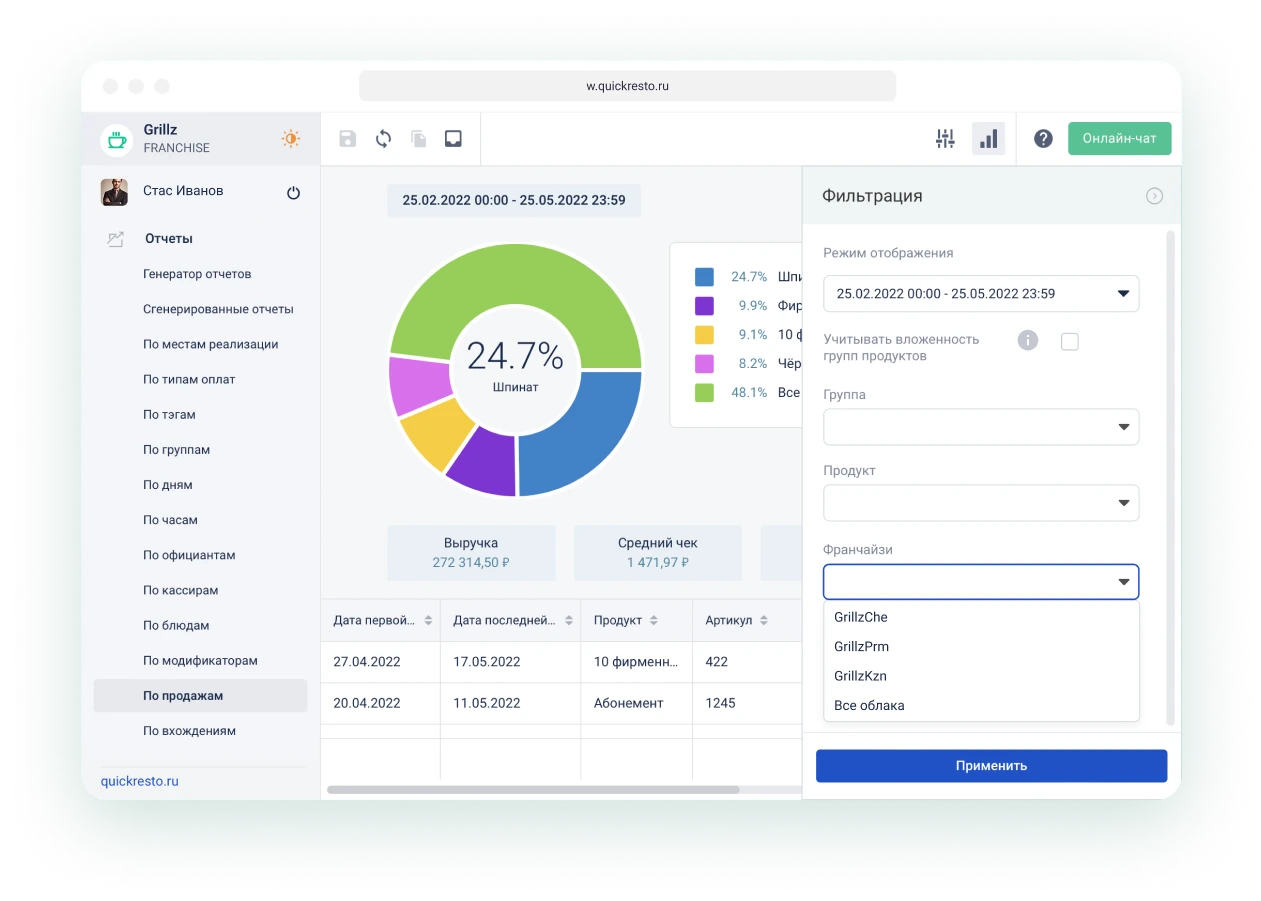Open the По дням report
1261x901 pixels.
(x=167, y=485)
